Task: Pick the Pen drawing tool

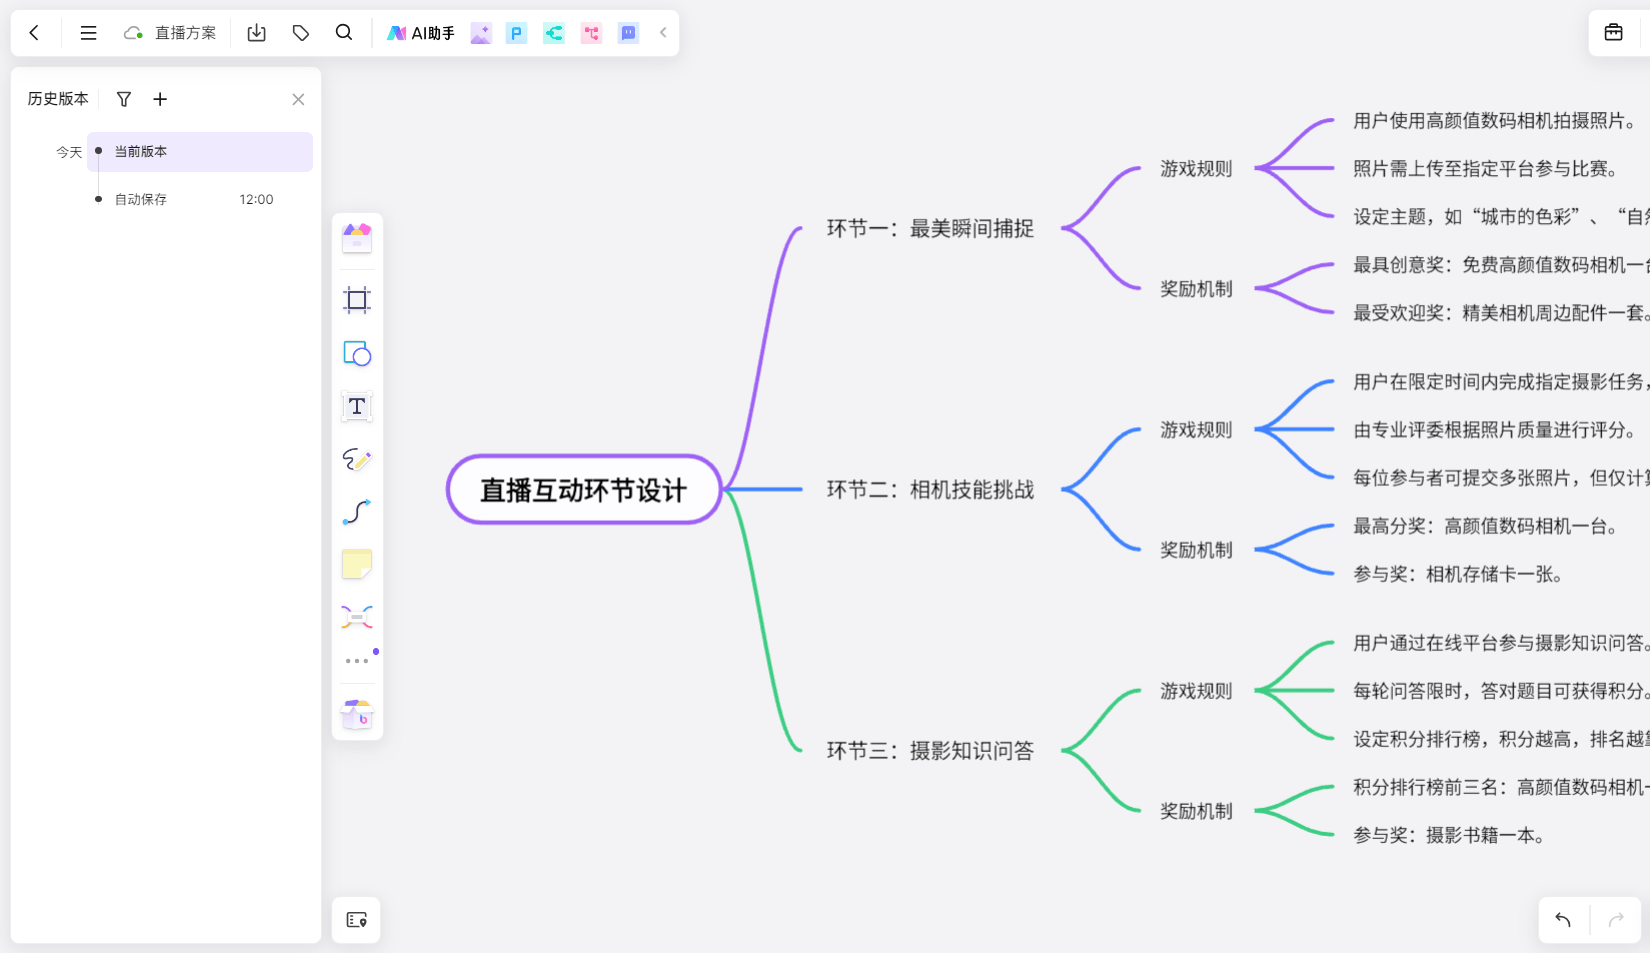Action: coord(357,459)
